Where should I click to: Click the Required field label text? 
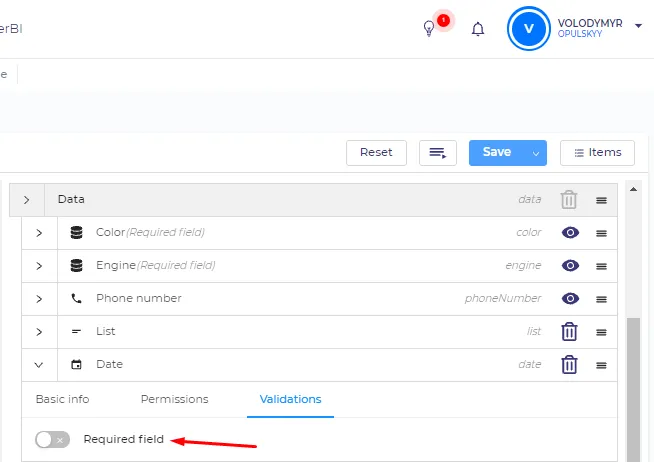pyautogui.click(x=123, y=439)
